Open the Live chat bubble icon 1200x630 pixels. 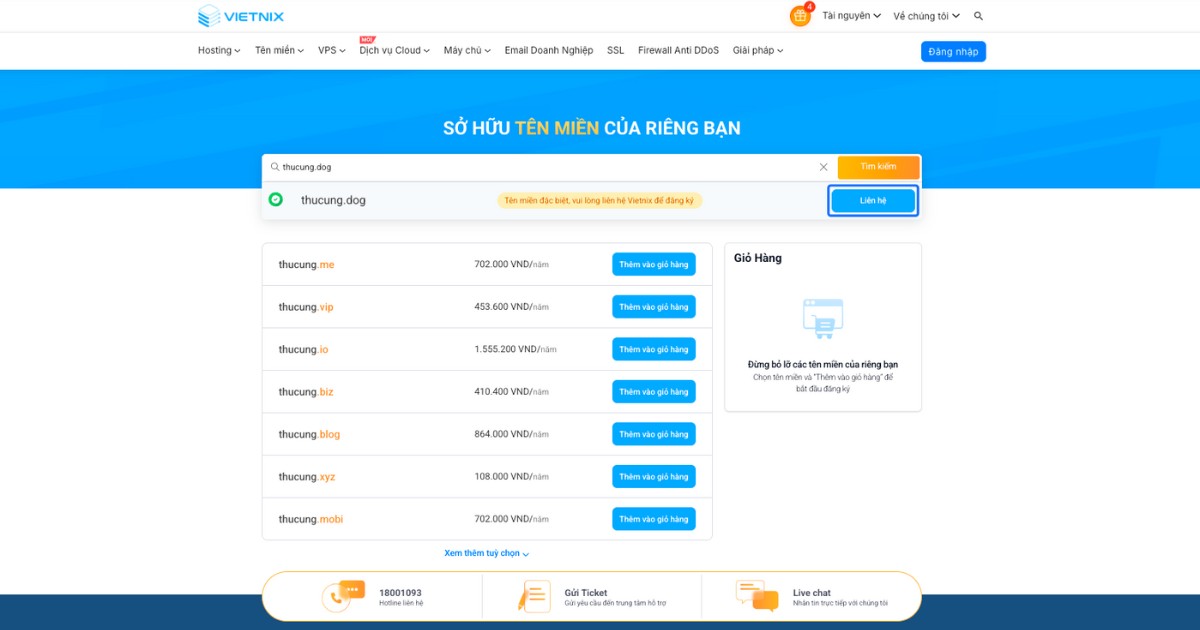[757, 594]
